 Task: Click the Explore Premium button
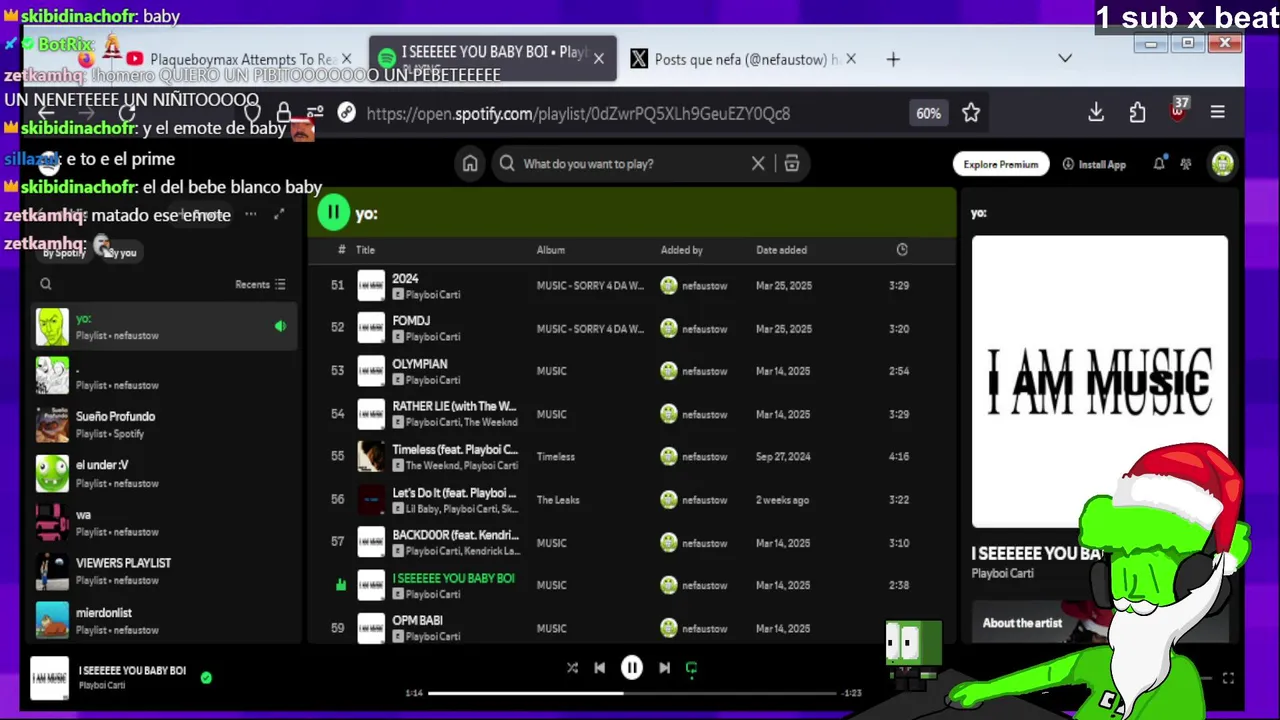[x=1001, y=164]
